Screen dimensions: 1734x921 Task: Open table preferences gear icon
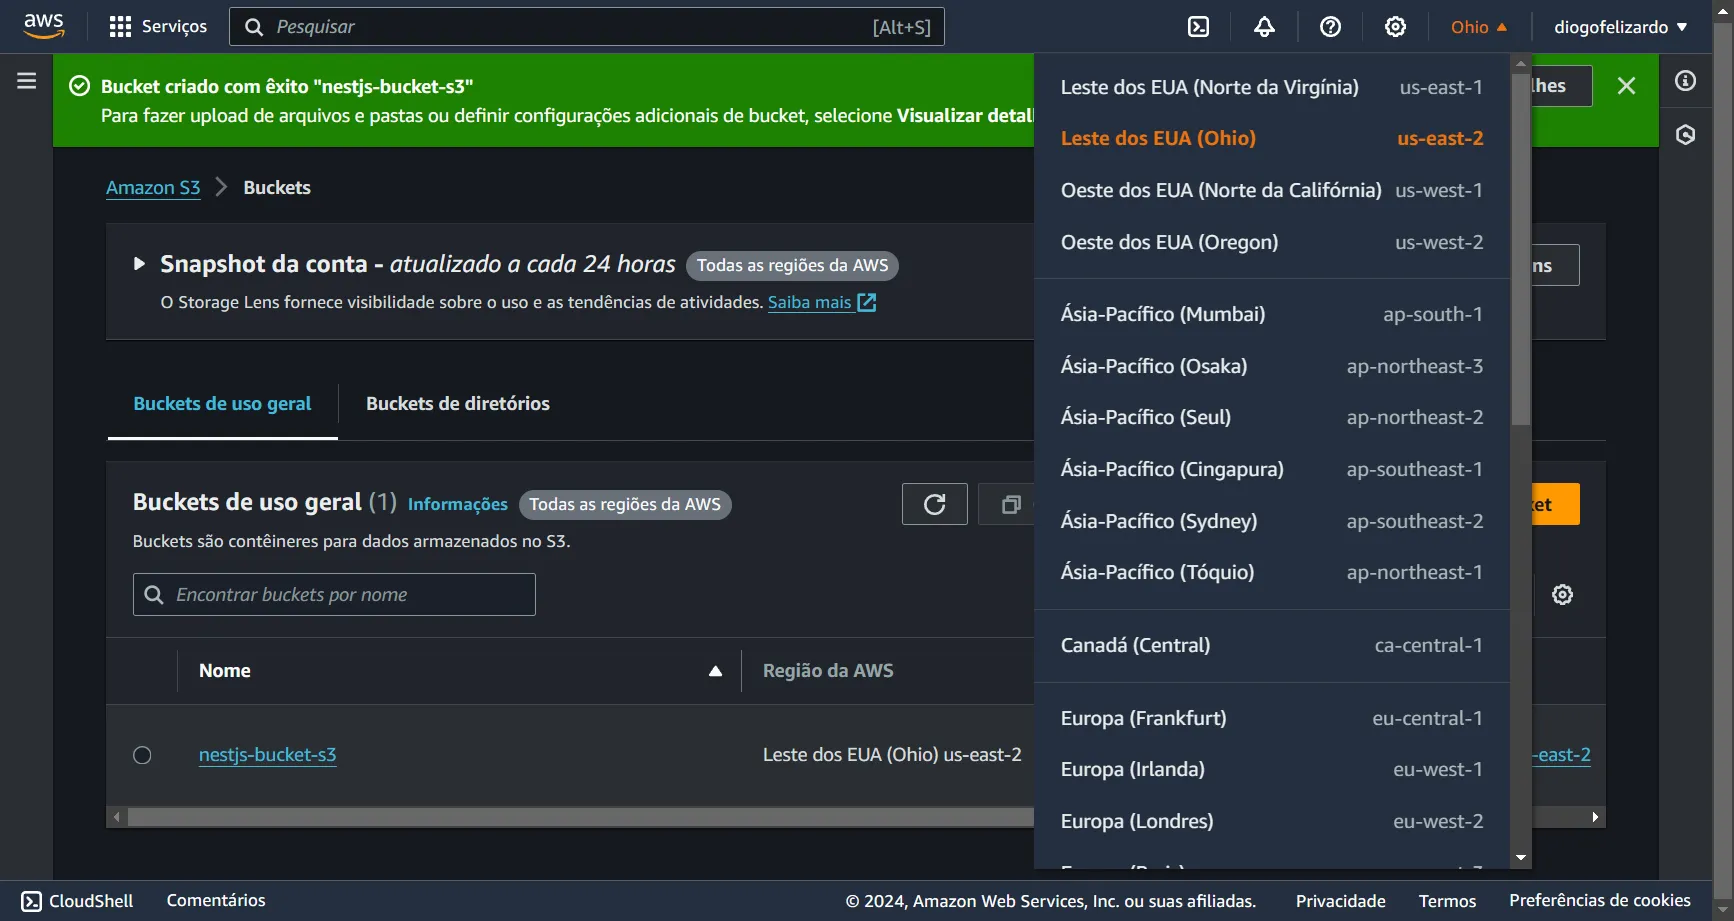click(1562, 595)
